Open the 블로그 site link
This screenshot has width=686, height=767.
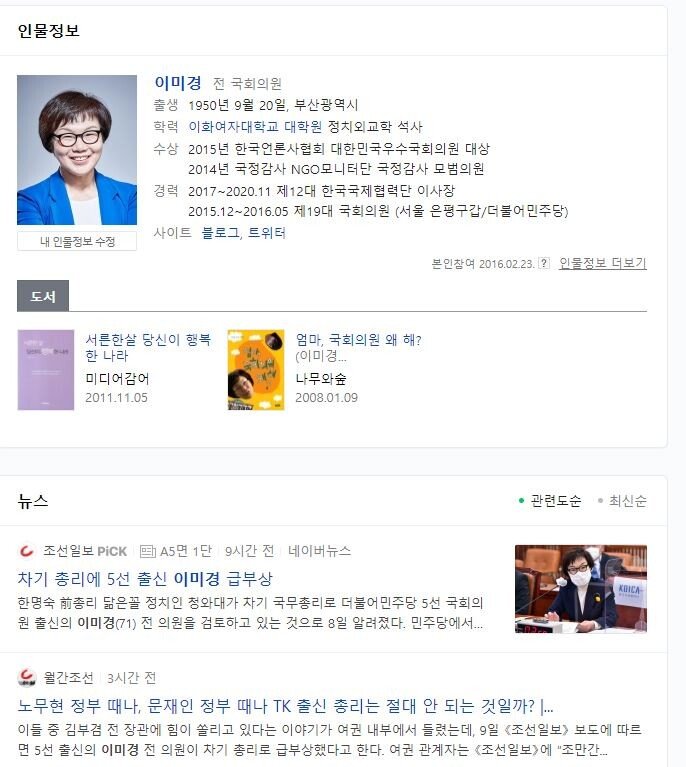220,233
